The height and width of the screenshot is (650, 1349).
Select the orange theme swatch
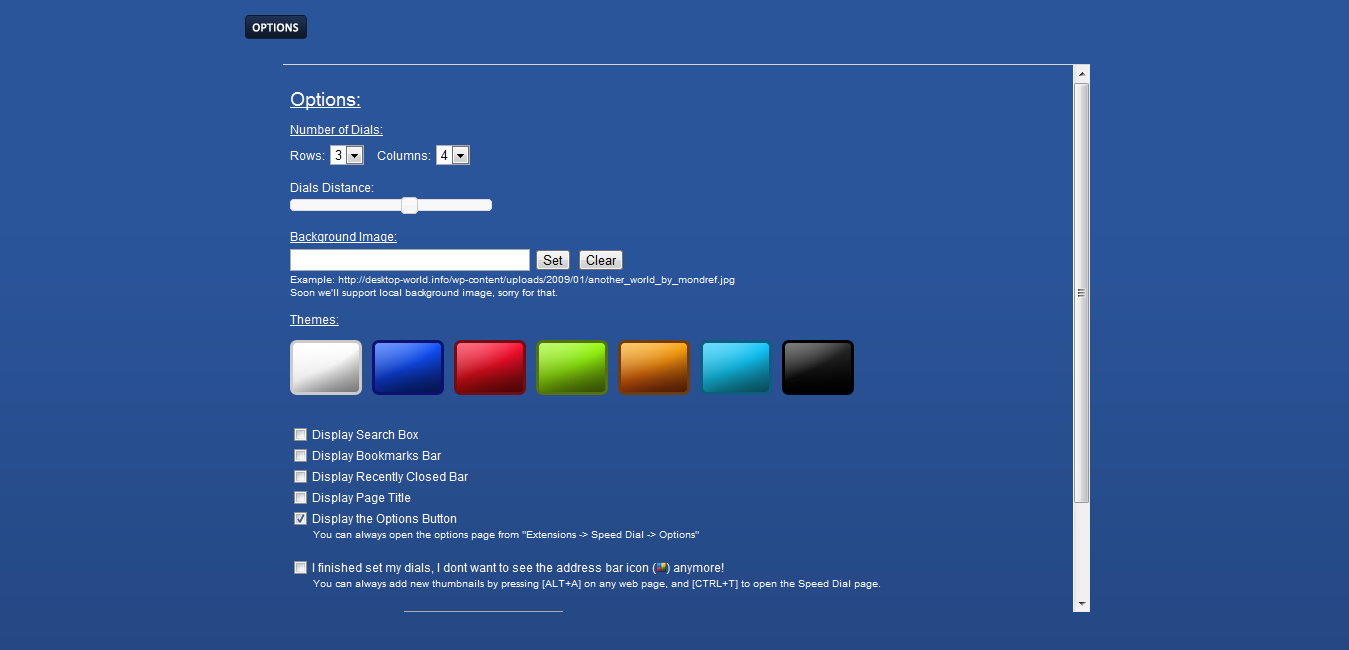point(654,368)
